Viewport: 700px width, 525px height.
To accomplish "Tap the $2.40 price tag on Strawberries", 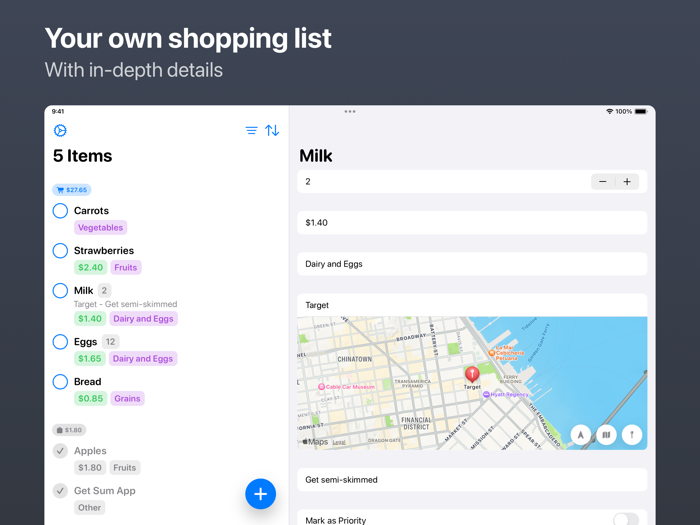I will [91, 267].
